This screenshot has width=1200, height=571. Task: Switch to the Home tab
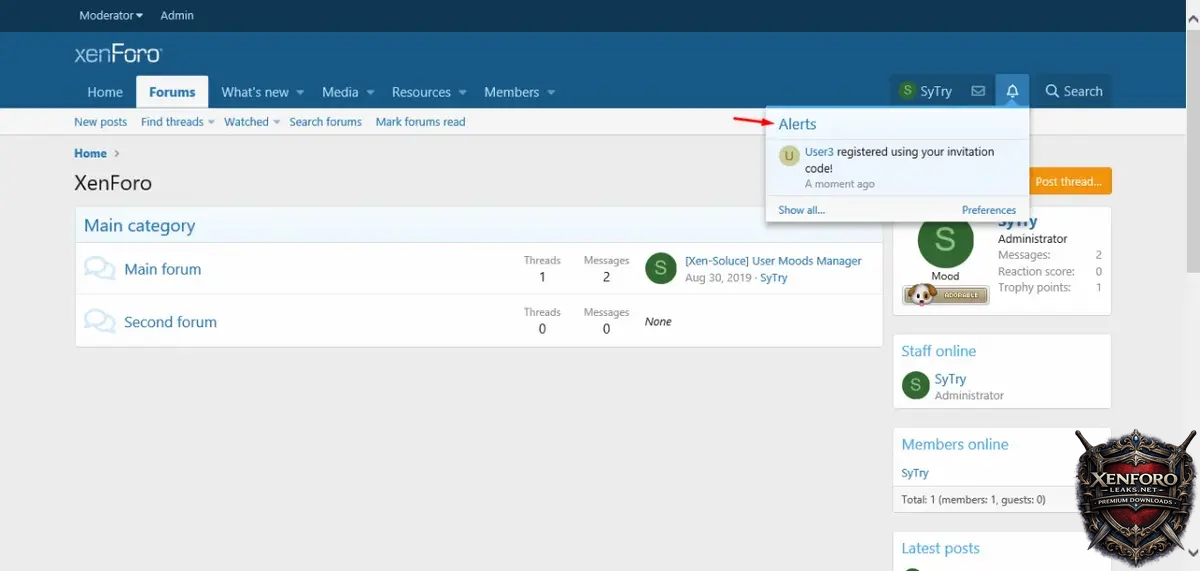point(105,92)
